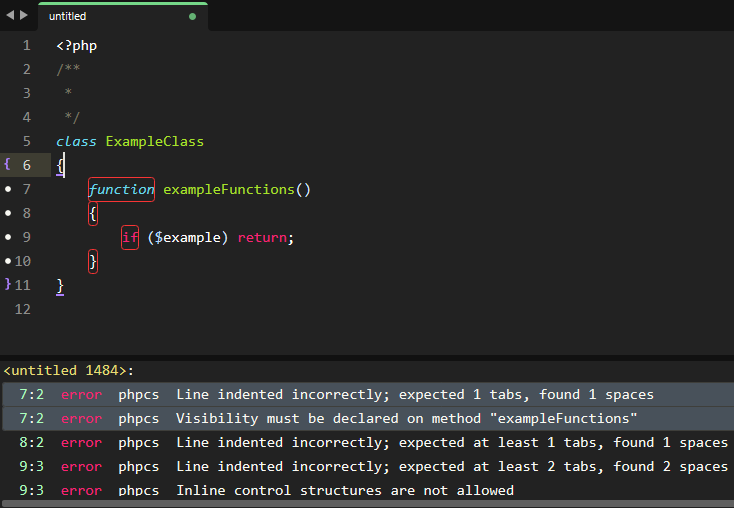The height and width of the screenshot is (508, 734).
Task: Open the 8:2 indentation error row
Action: coord(368,442)
